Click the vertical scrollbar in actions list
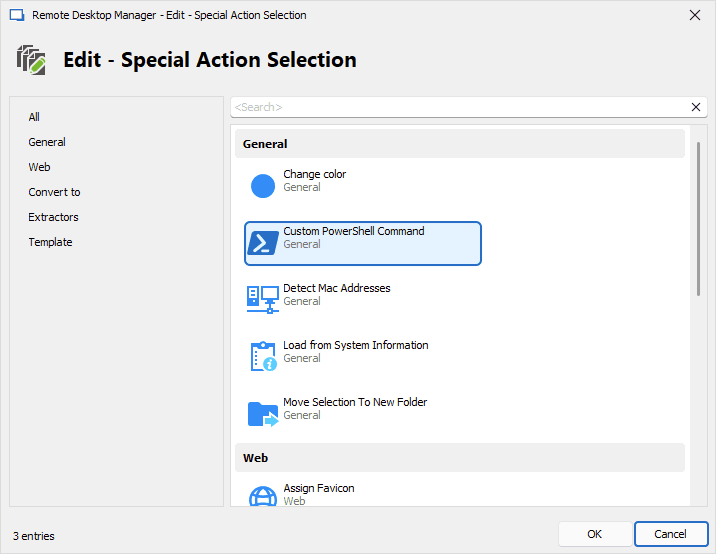Viewport: 716px width, 554px height. pos(698,220)
